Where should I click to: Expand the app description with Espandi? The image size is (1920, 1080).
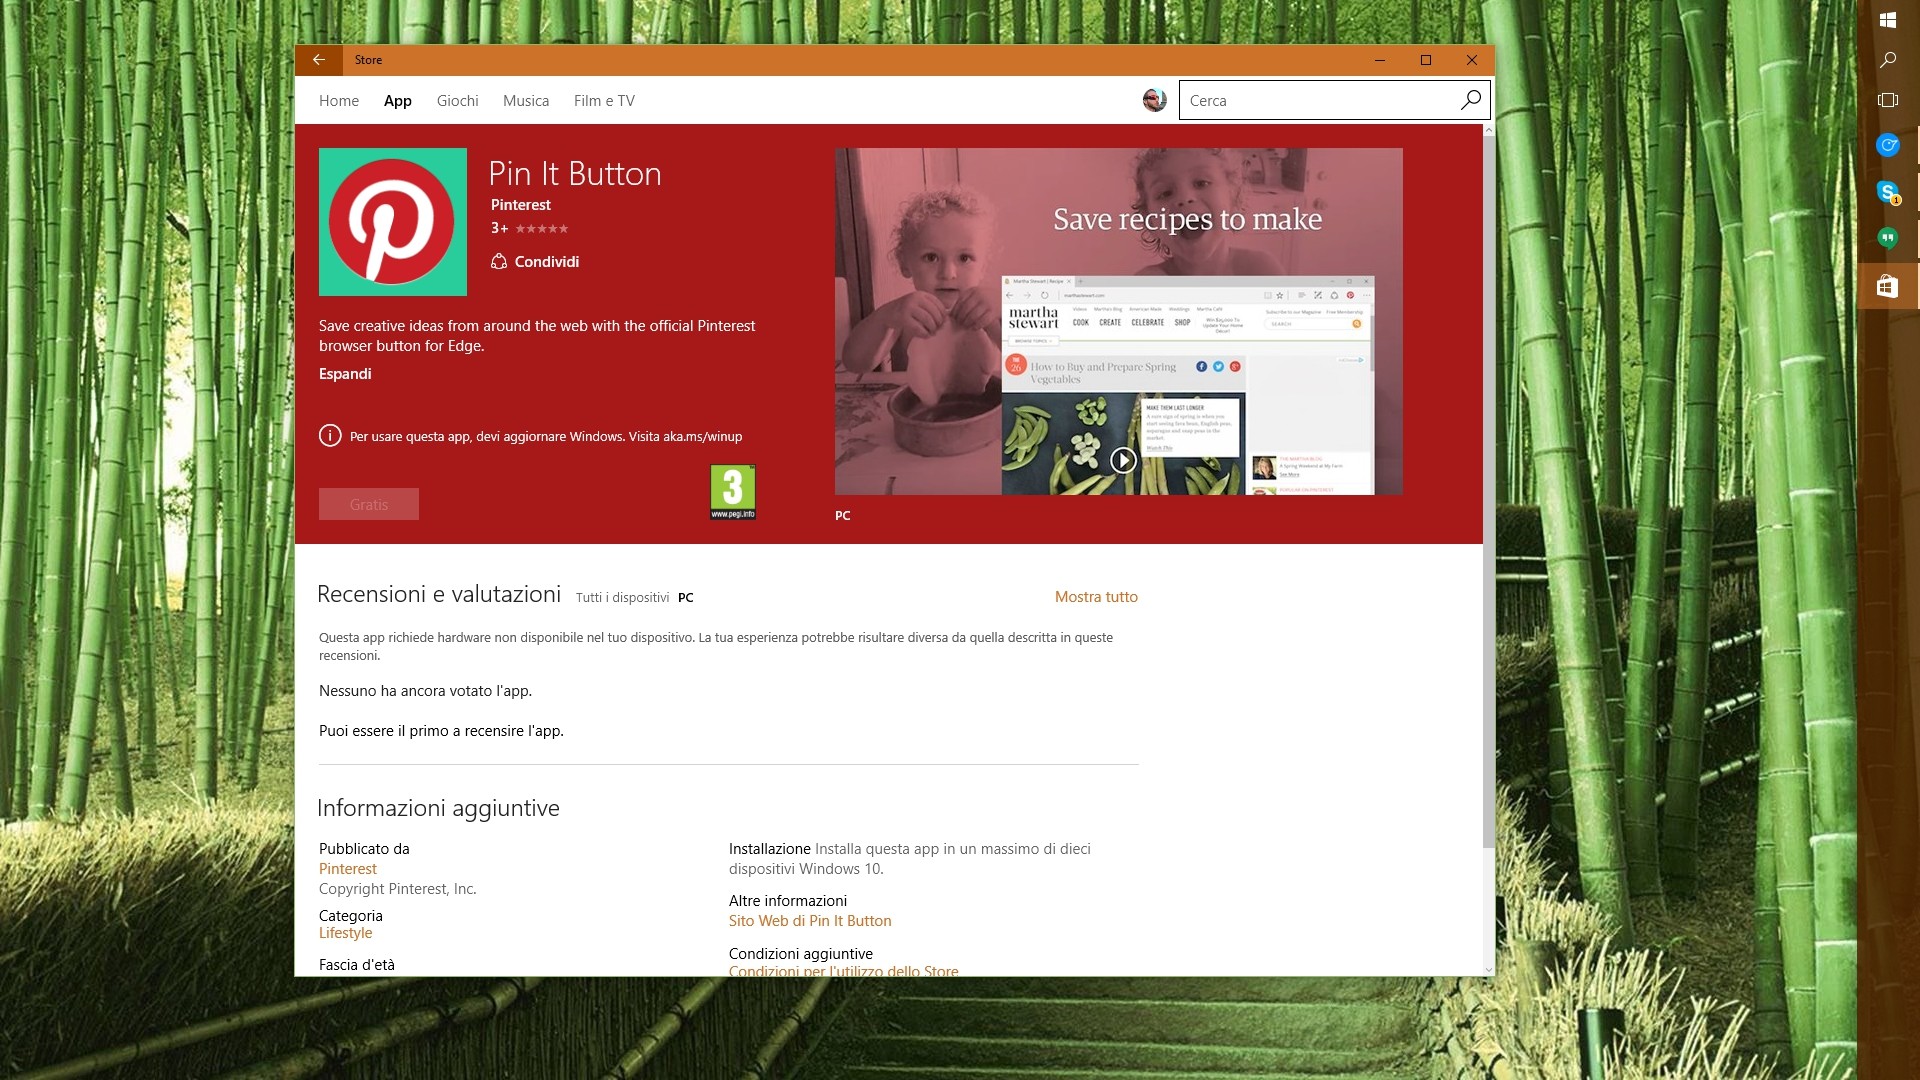pos(345,373)
